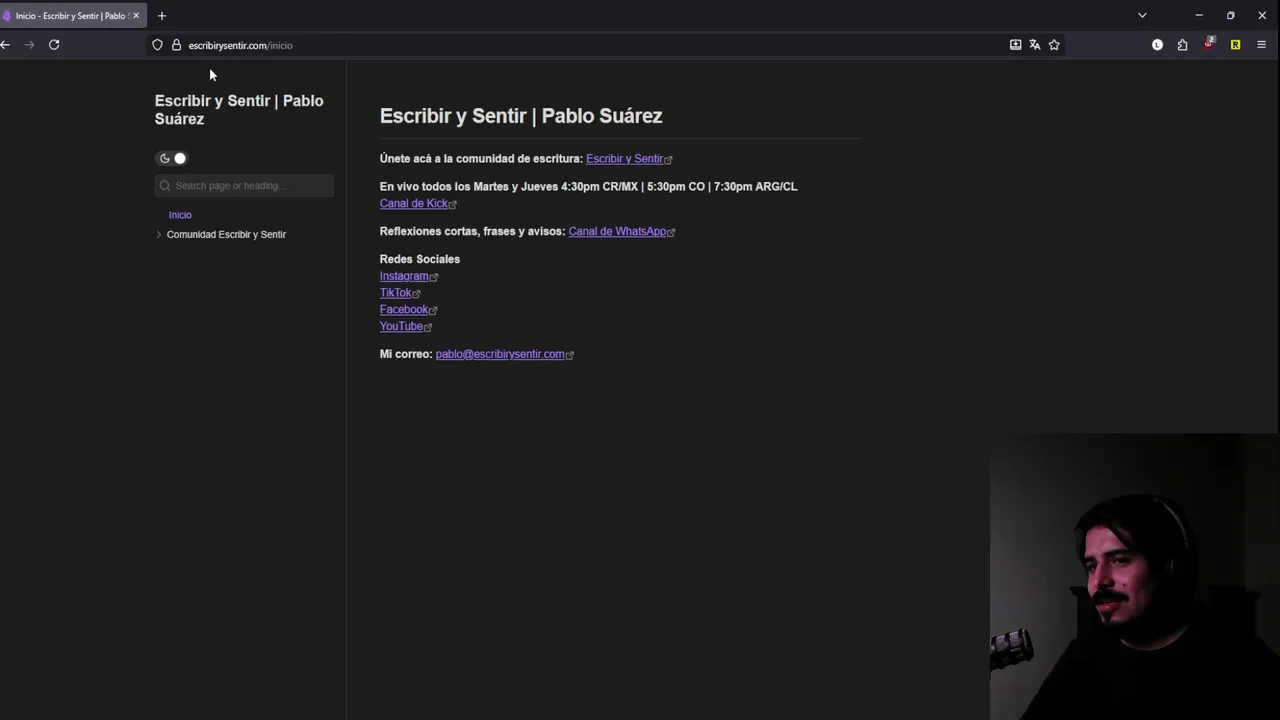Image resolution: width=1280 pixels, height=720 pixels.
Task: Open the Canal de Kick link
Action: 414,204
